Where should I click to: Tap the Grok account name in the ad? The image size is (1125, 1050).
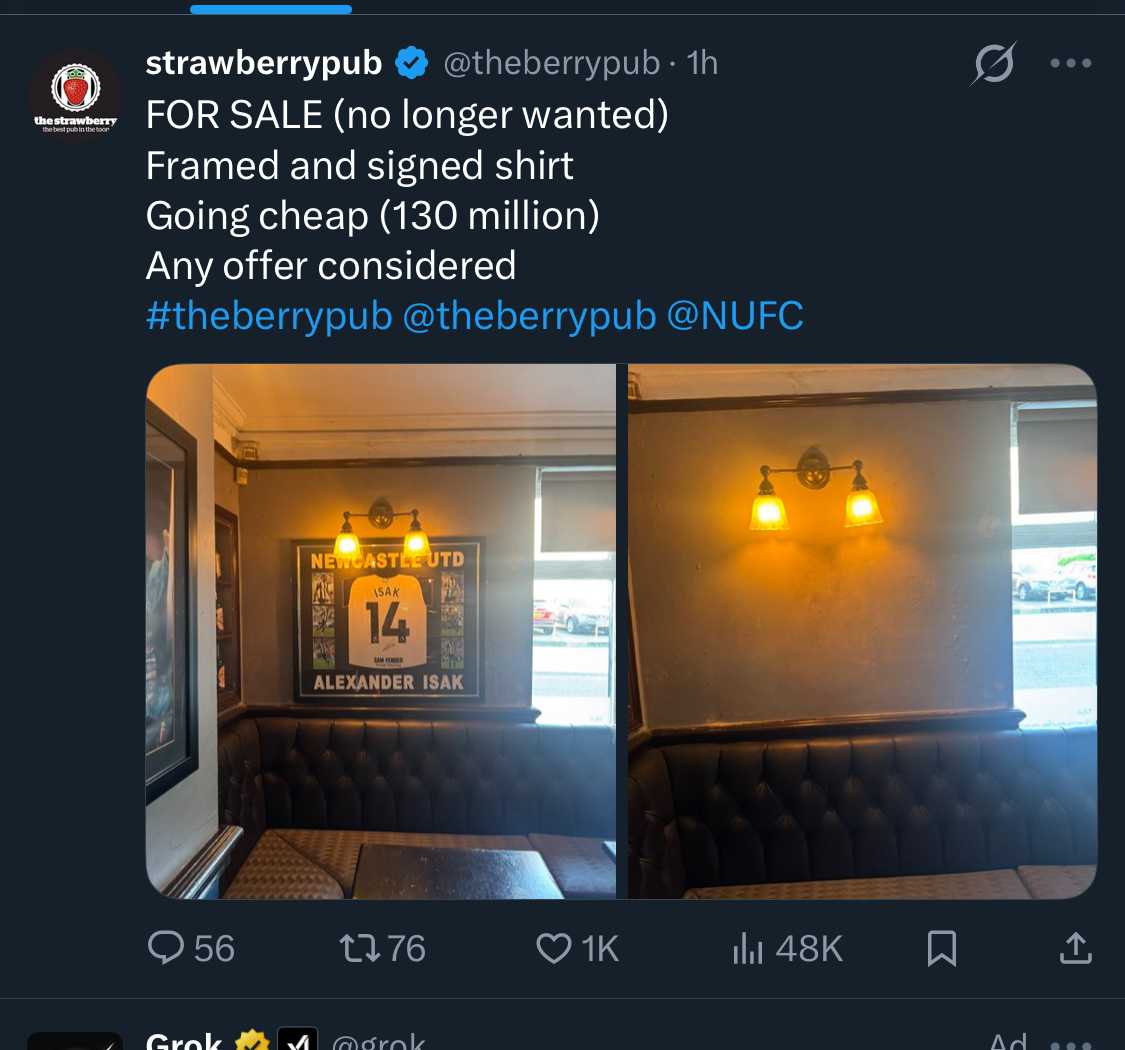pos(184,1040)
